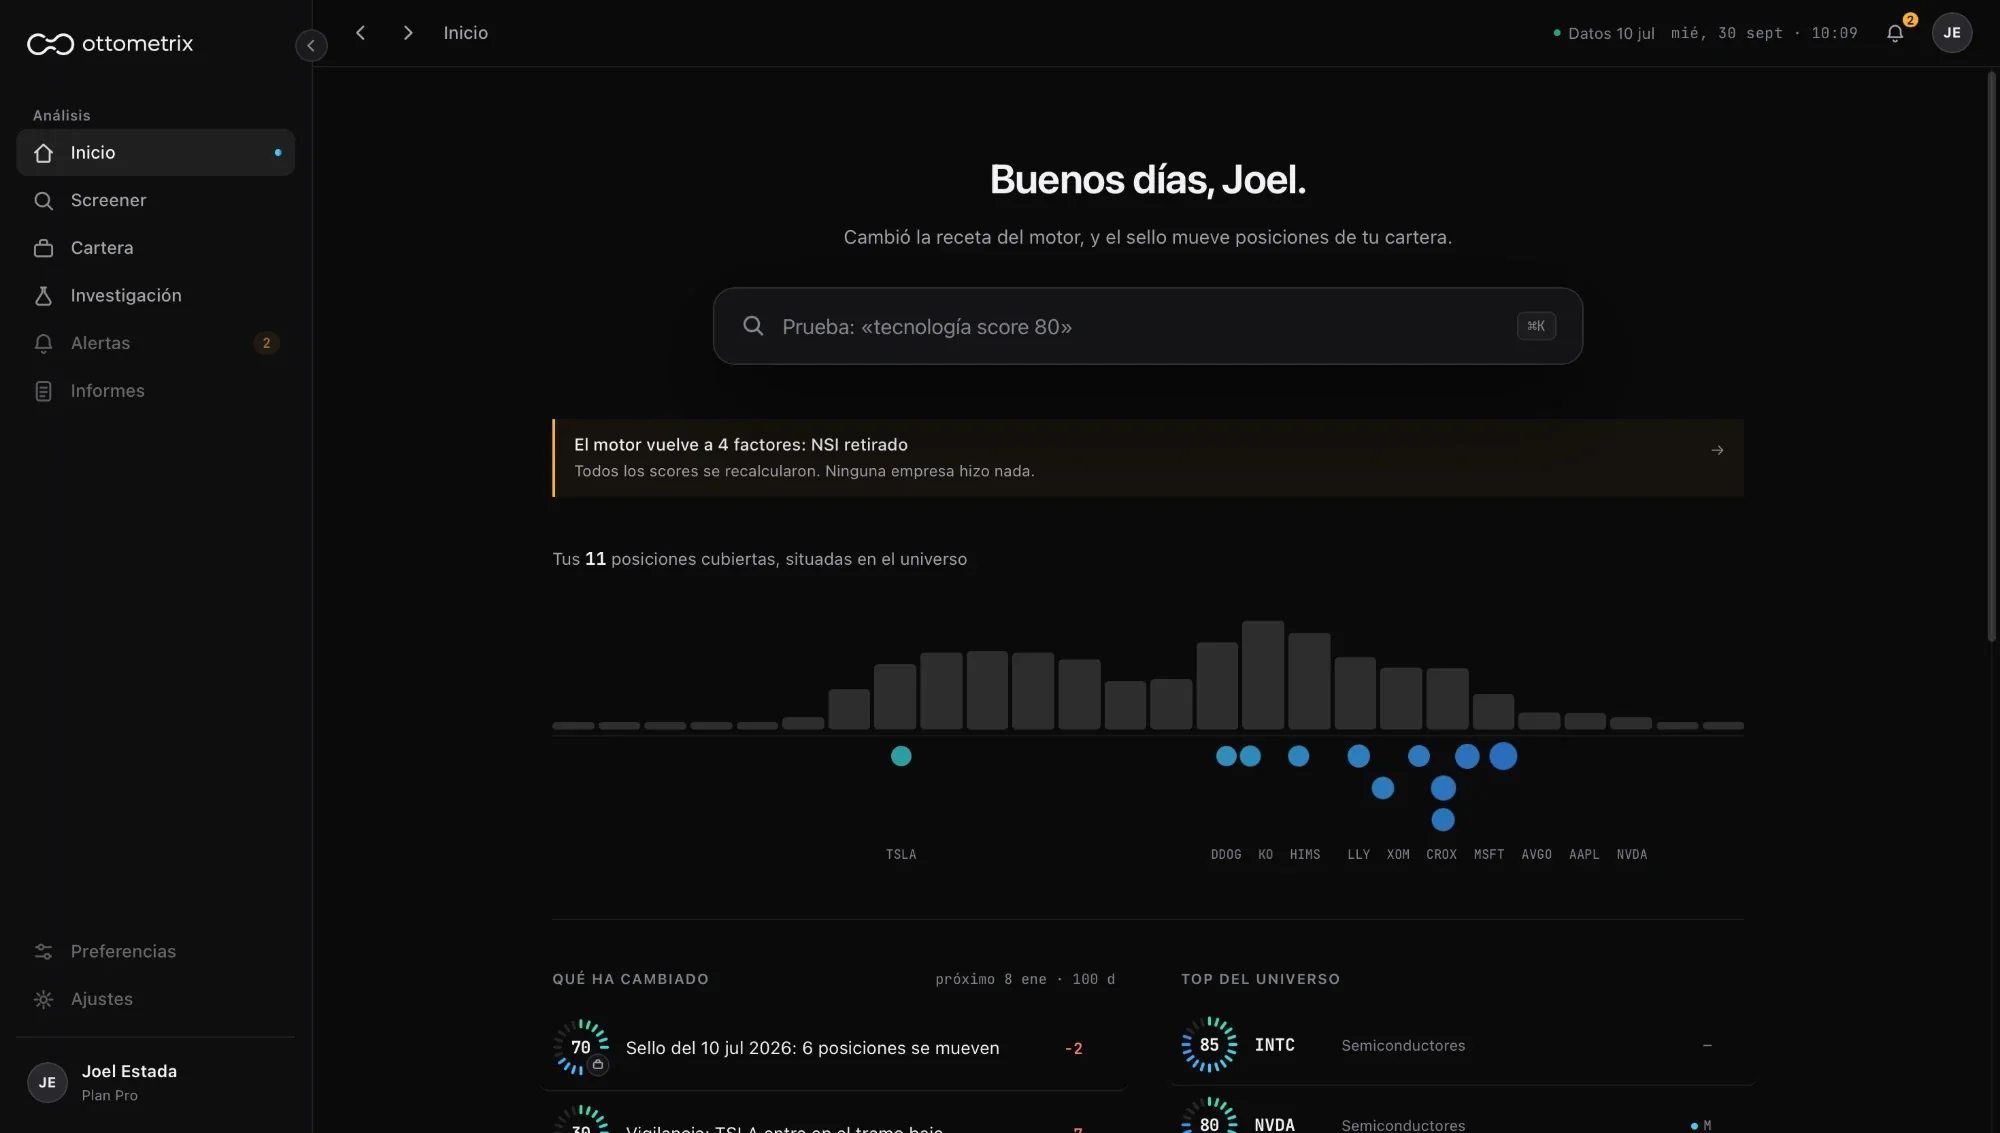Open the INTC ticker row
Viewport: 2000px width, 1133px height.
tap(1462, 1045)
